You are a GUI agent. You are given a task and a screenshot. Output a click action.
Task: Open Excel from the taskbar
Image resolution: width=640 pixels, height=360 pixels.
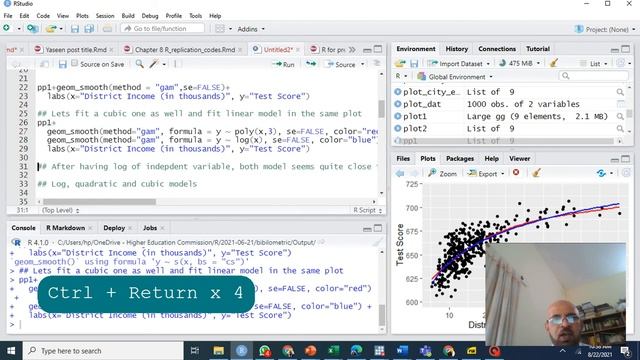[x=333, y=351]
